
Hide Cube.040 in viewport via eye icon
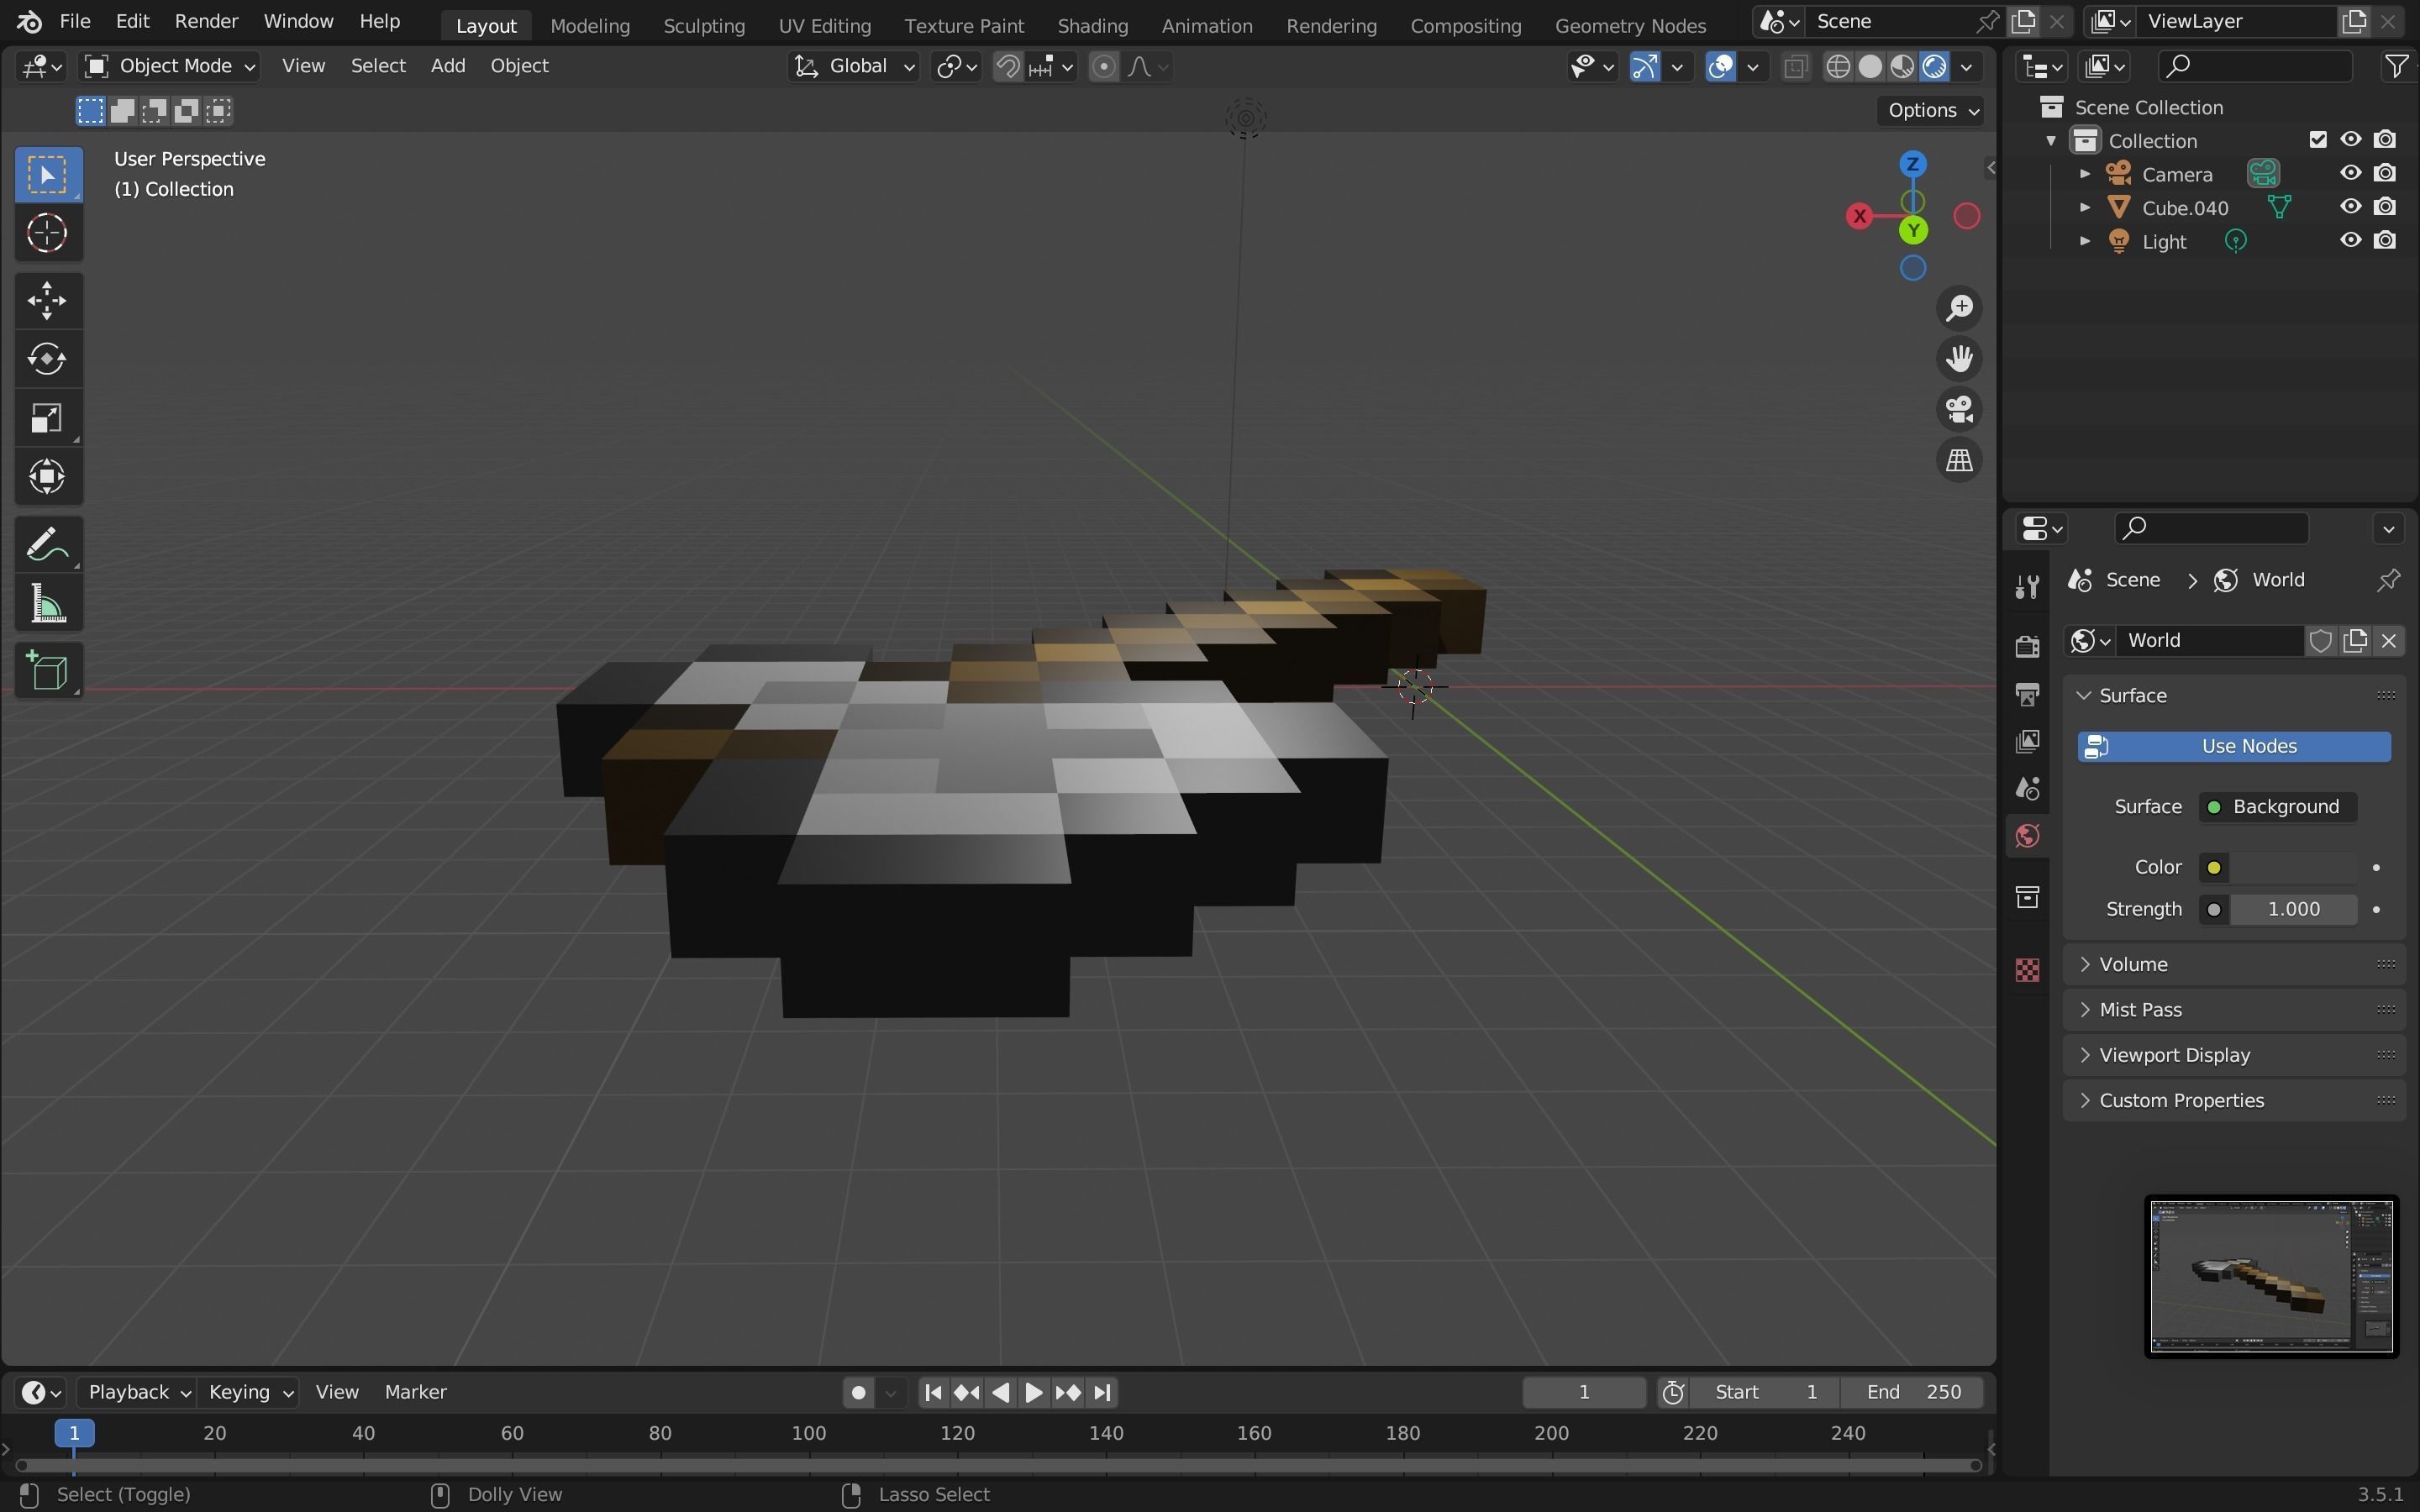point(2350,207)
